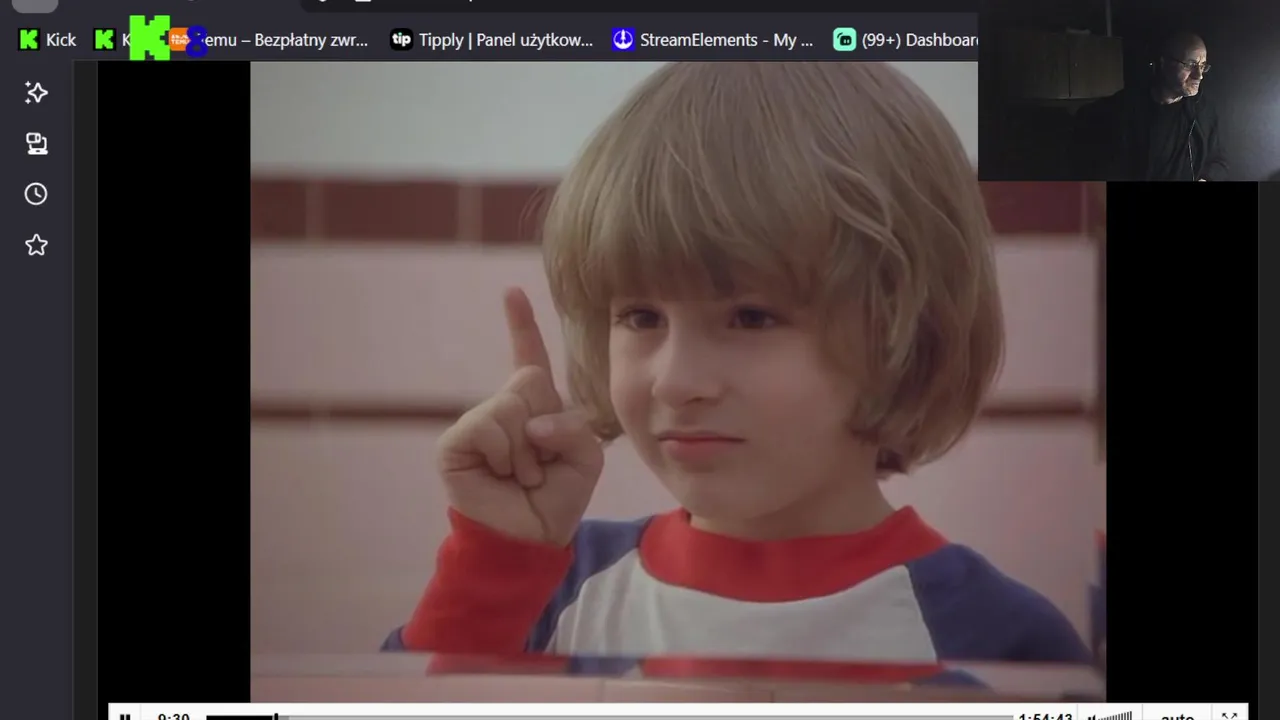Open the Kick bookmark
1280x720 pixels.
tap(47, 40)
